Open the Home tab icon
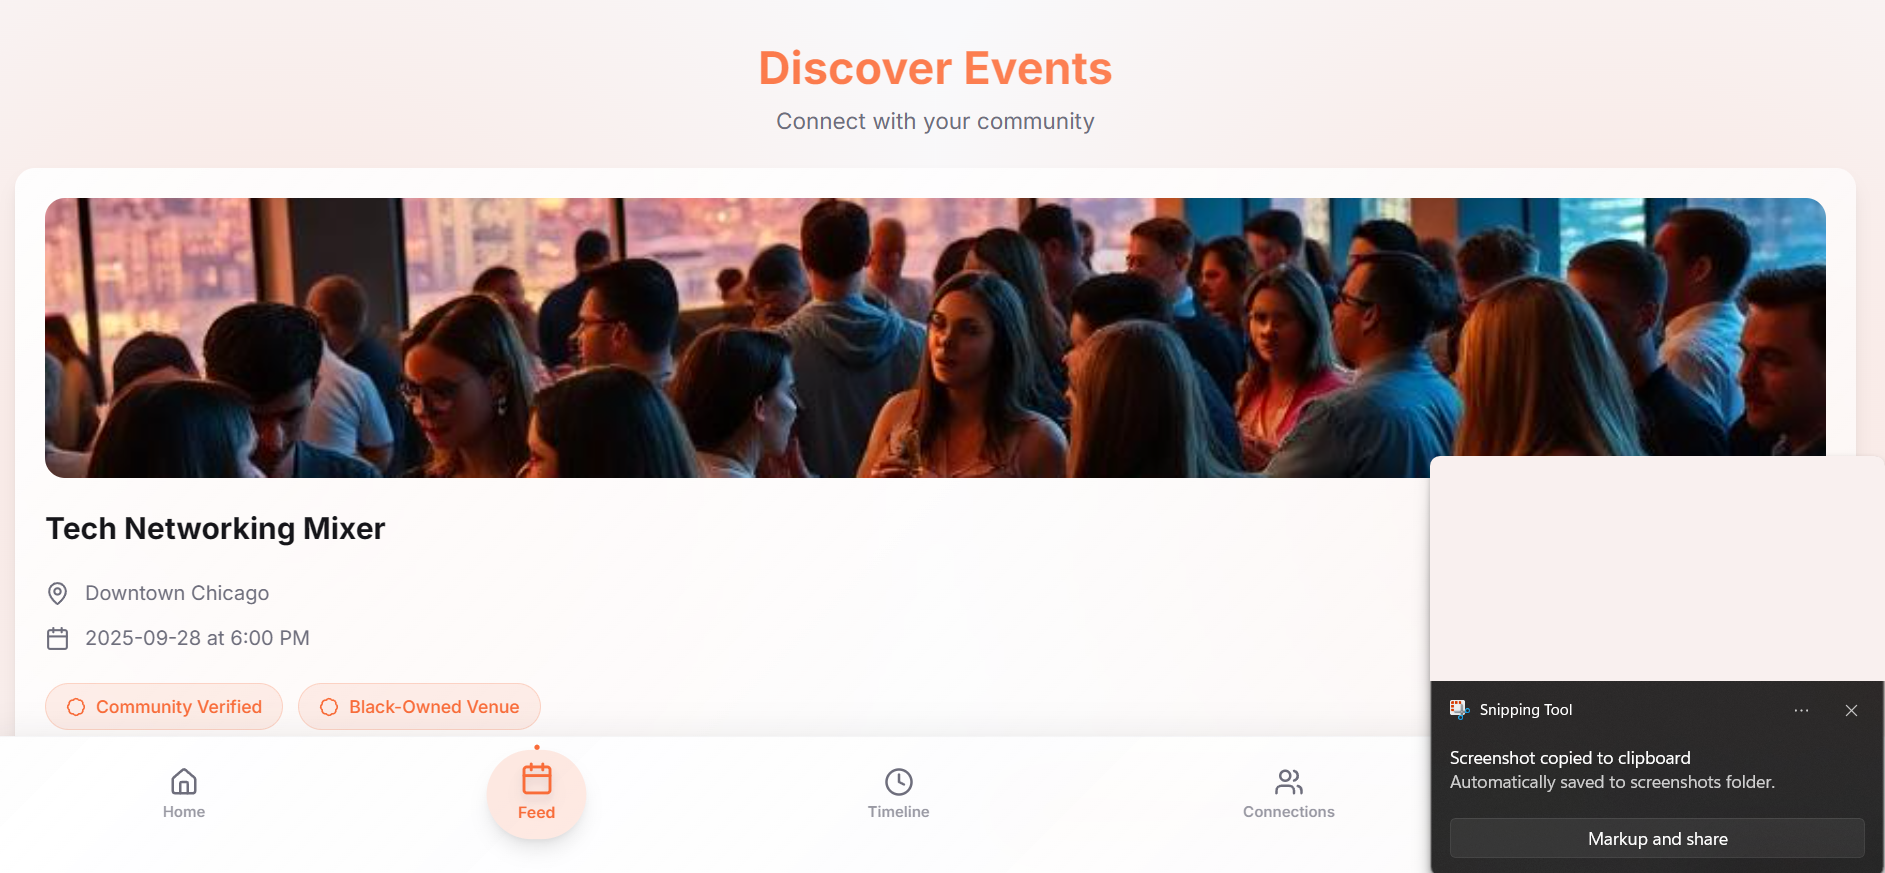Screen dimensions: 1885x873 click(184, 781)
